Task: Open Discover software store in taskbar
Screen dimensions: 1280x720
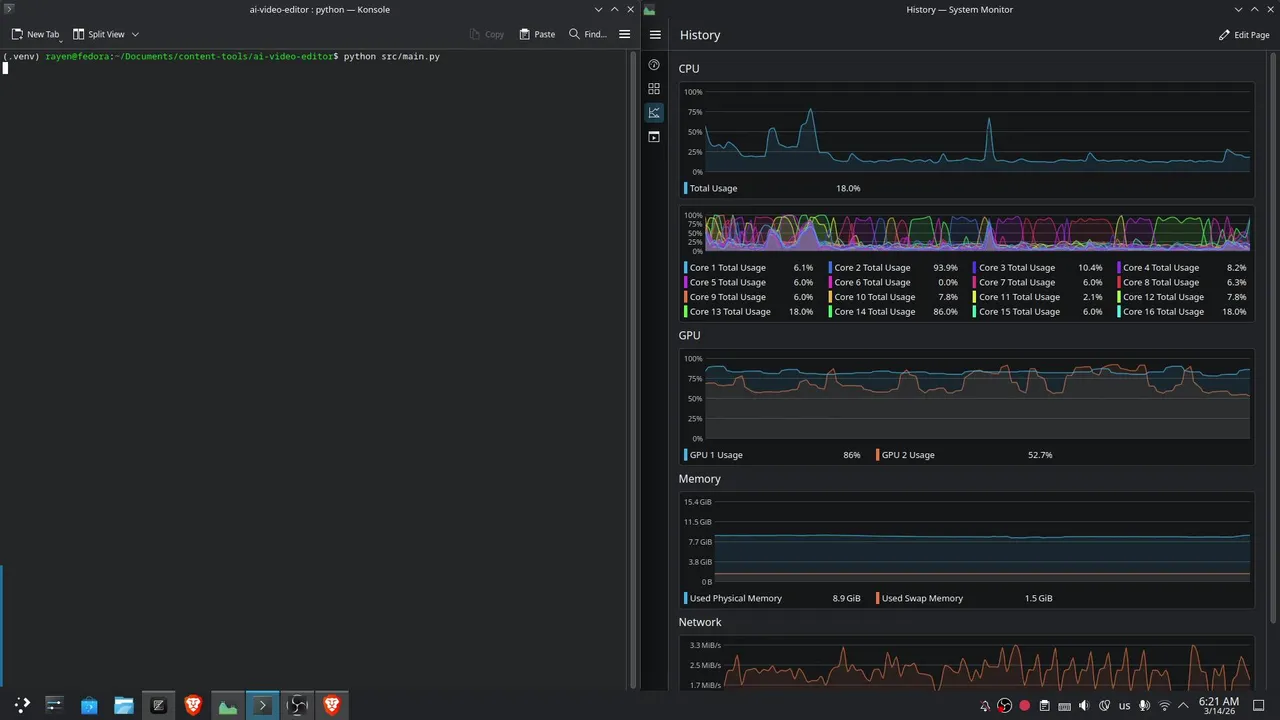Action: point(89,705)
